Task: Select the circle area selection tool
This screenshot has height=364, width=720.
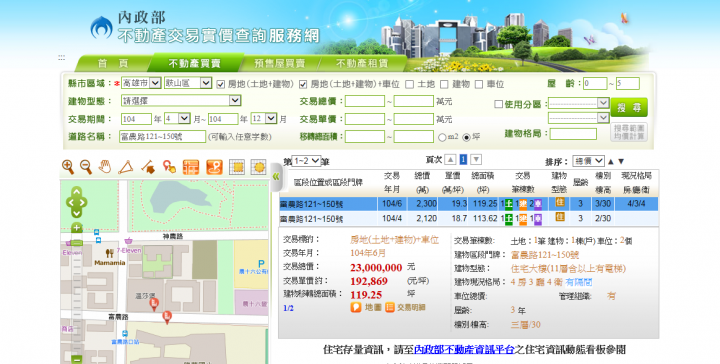Action: [x=259, y=167]
